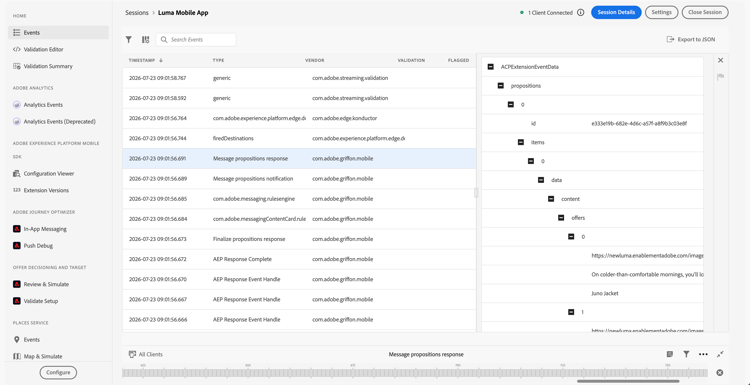
Task: Click the Map & Simulate map icon
Action: 17,356
